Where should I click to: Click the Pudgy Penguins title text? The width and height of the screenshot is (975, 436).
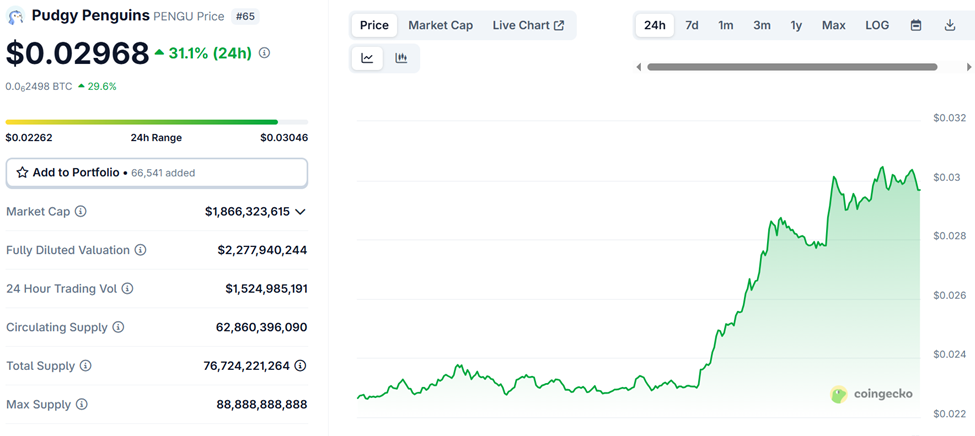91,16
